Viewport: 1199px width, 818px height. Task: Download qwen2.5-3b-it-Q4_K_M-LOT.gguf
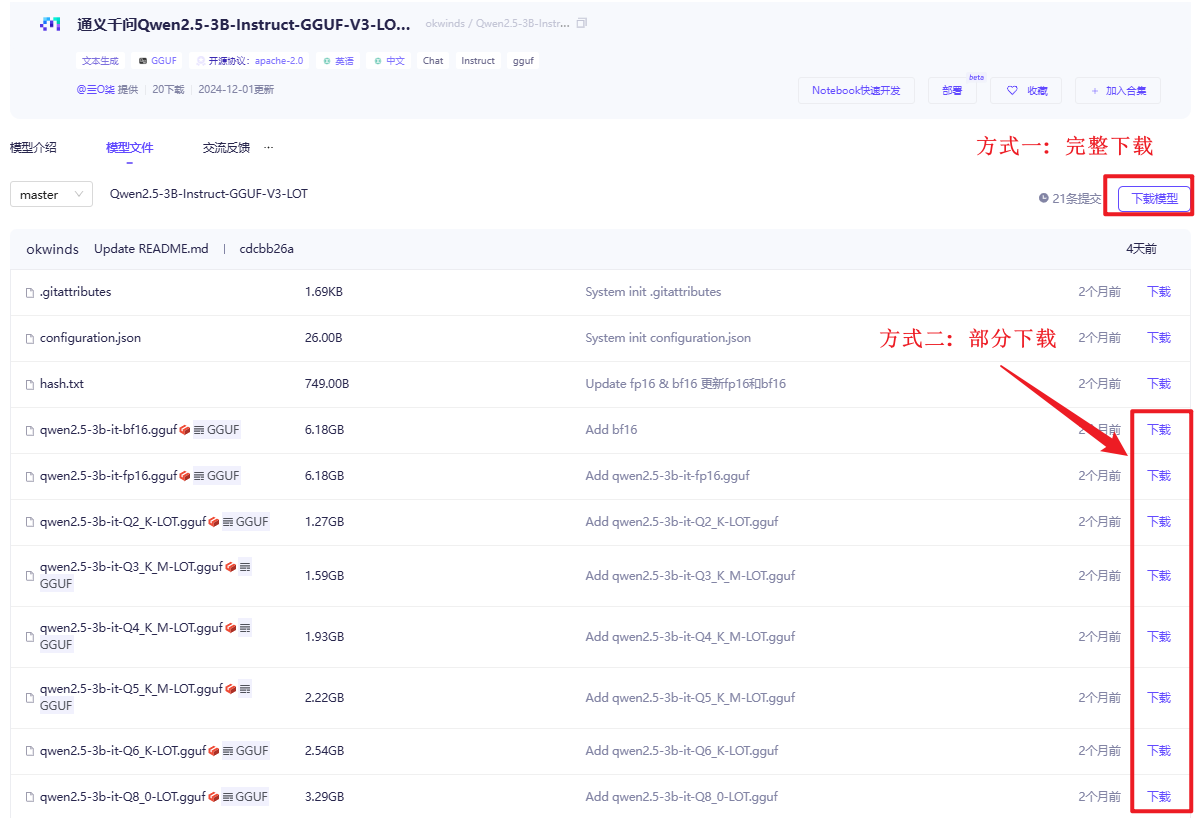pyautogui.click(x=1158, y=637)
